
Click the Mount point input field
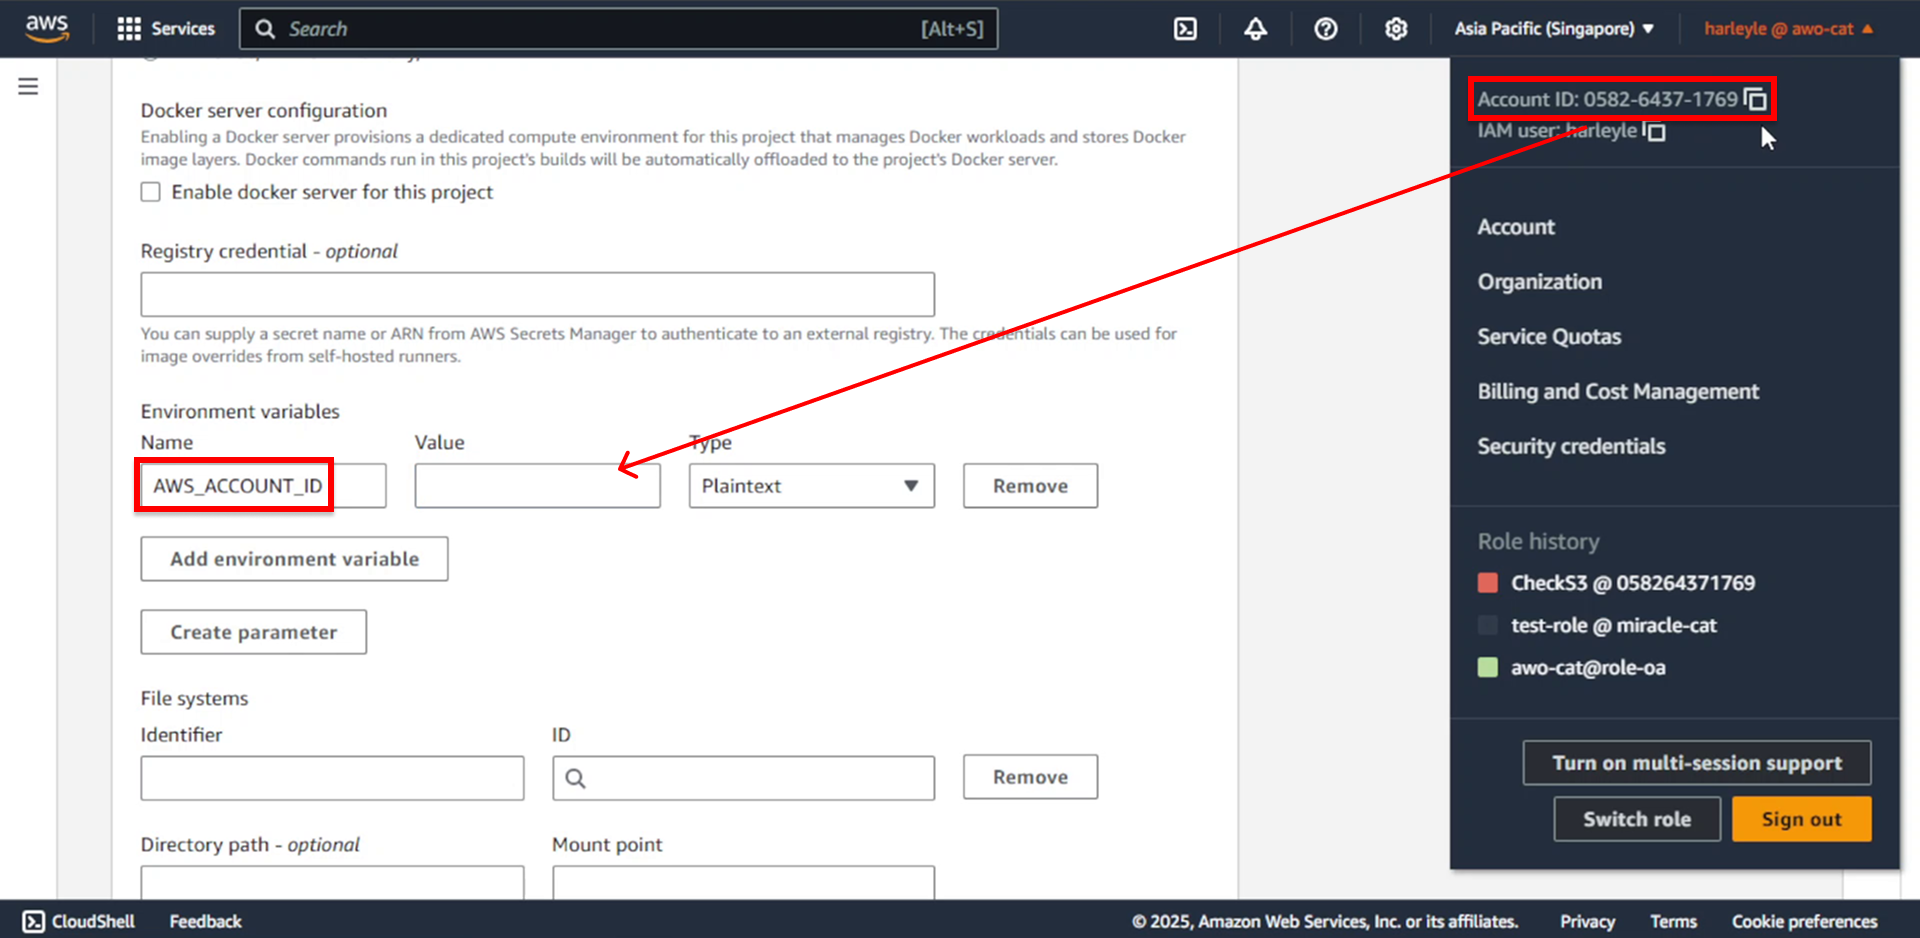coord(743,882)
